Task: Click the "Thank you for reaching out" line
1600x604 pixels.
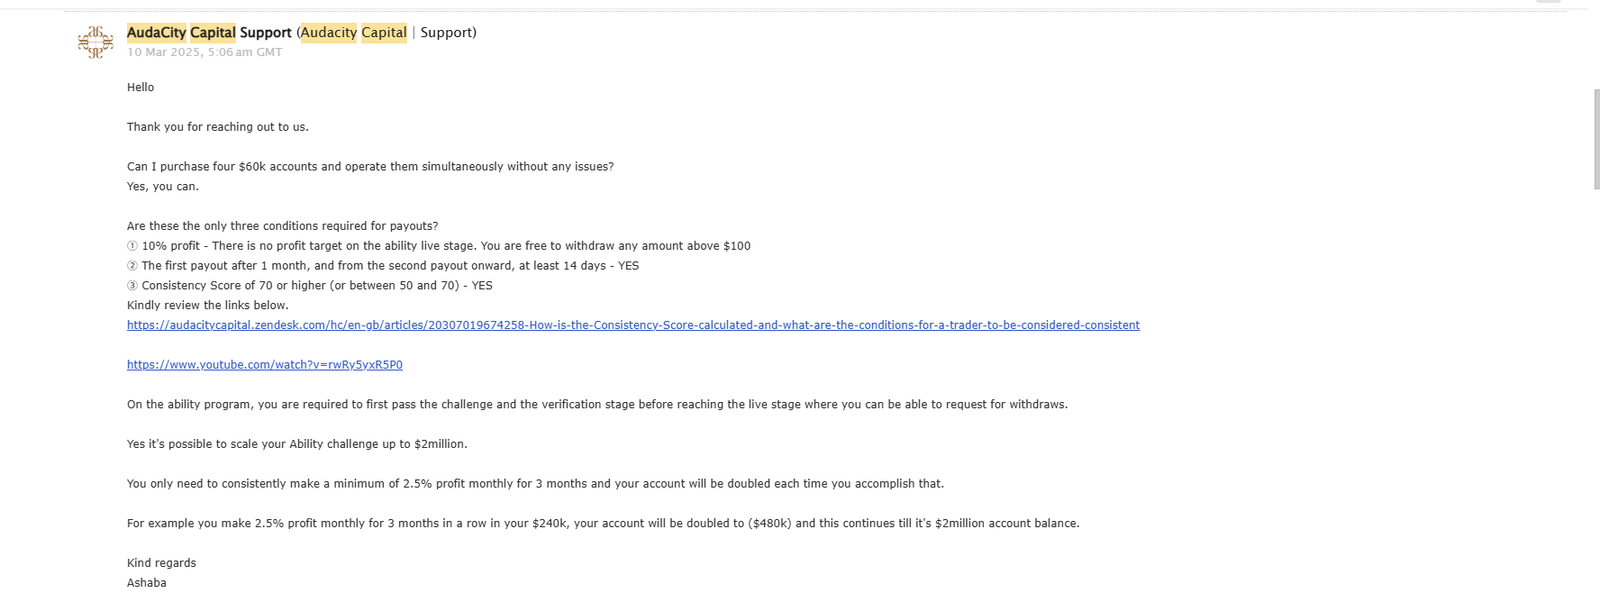Action: click(x=217, y=127)
